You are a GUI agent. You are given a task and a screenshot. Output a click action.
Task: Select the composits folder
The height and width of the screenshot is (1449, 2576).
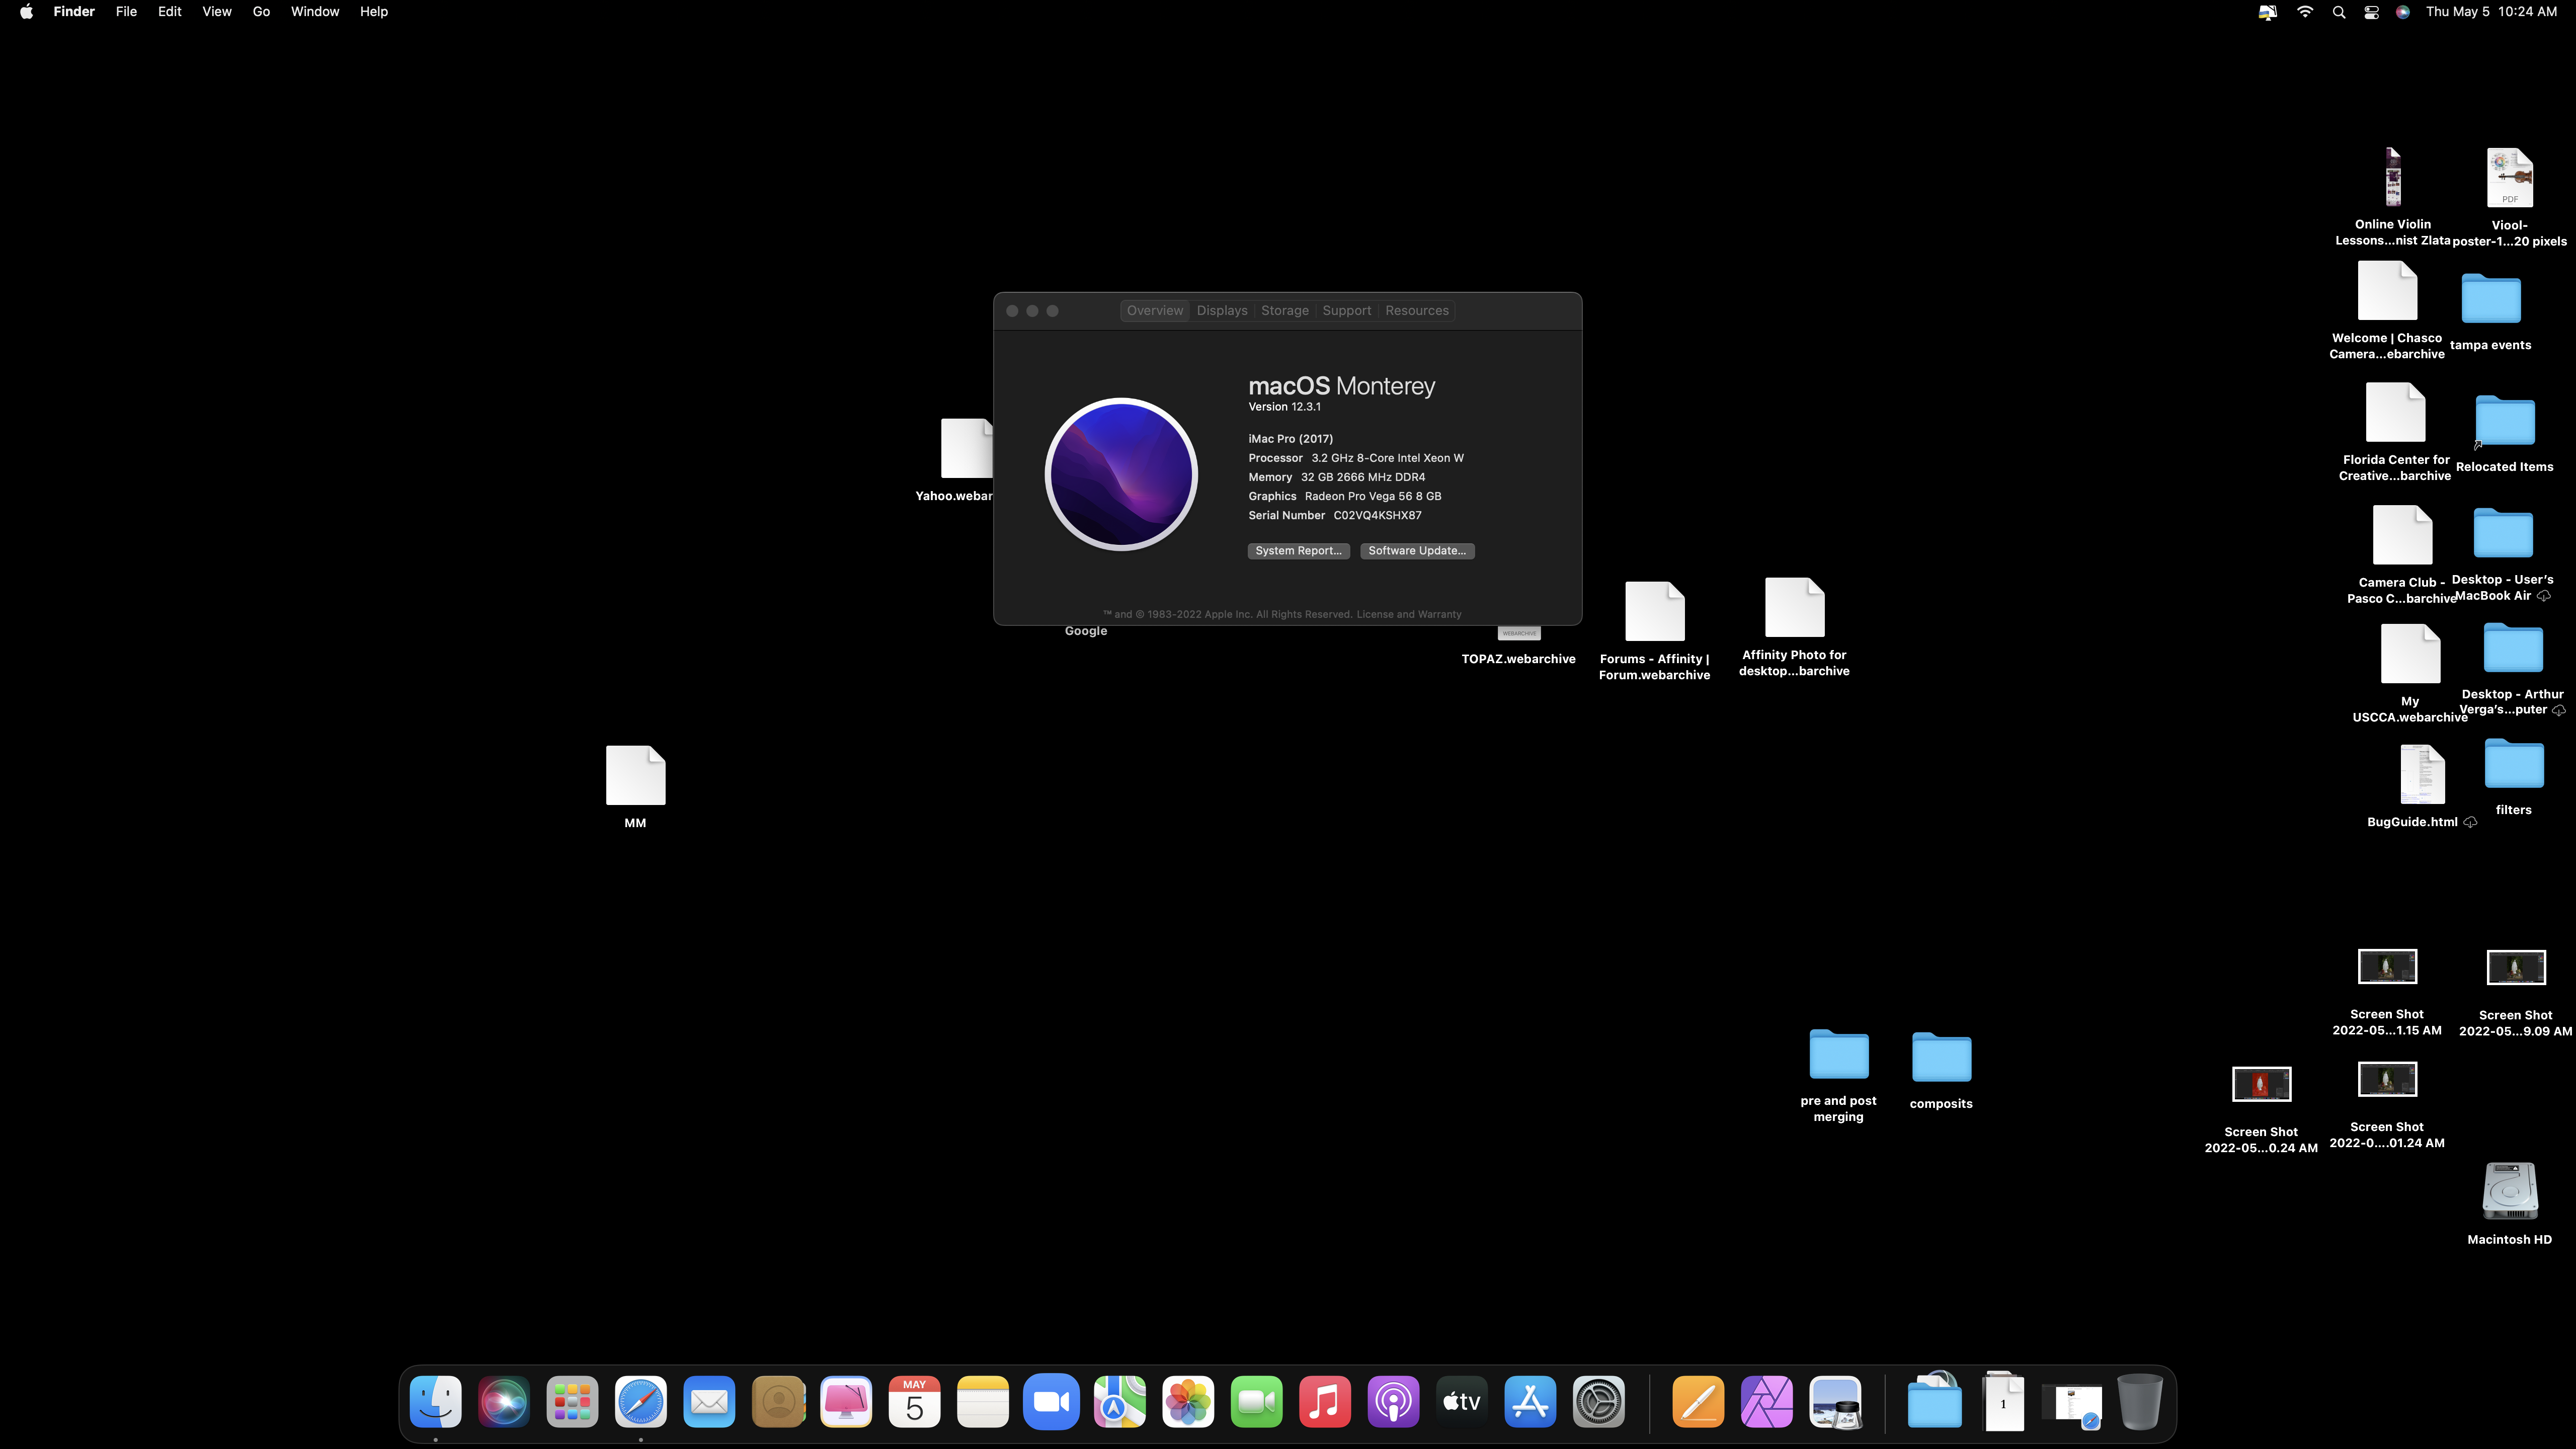coord(1941,1057)
